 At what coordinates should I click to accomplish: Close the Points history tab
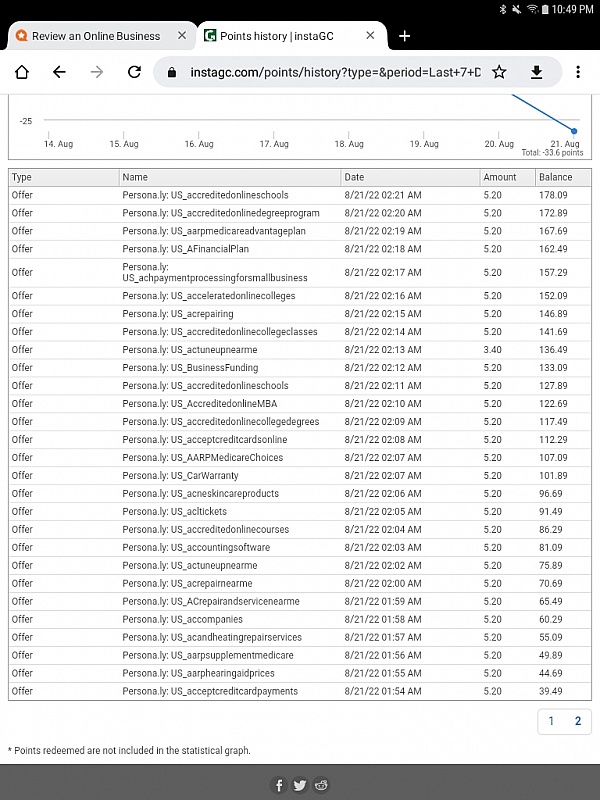[370, 36]
